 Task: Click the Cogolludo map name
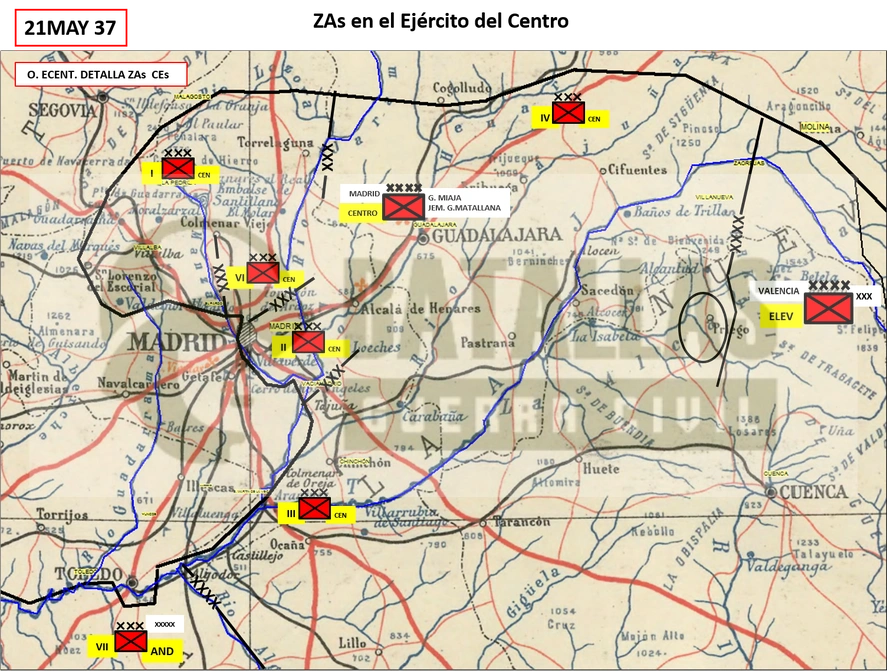pyautogui.click(x=462, y=88)
